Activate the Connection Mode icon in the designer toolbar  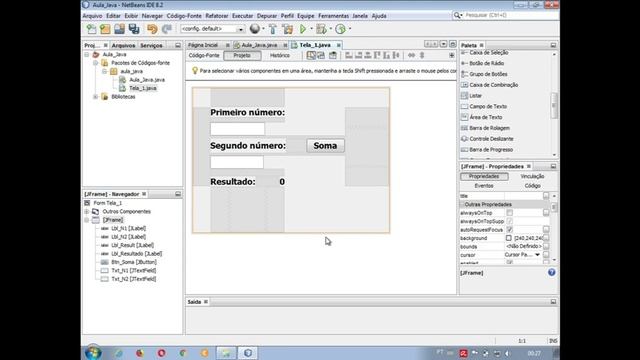321,55
